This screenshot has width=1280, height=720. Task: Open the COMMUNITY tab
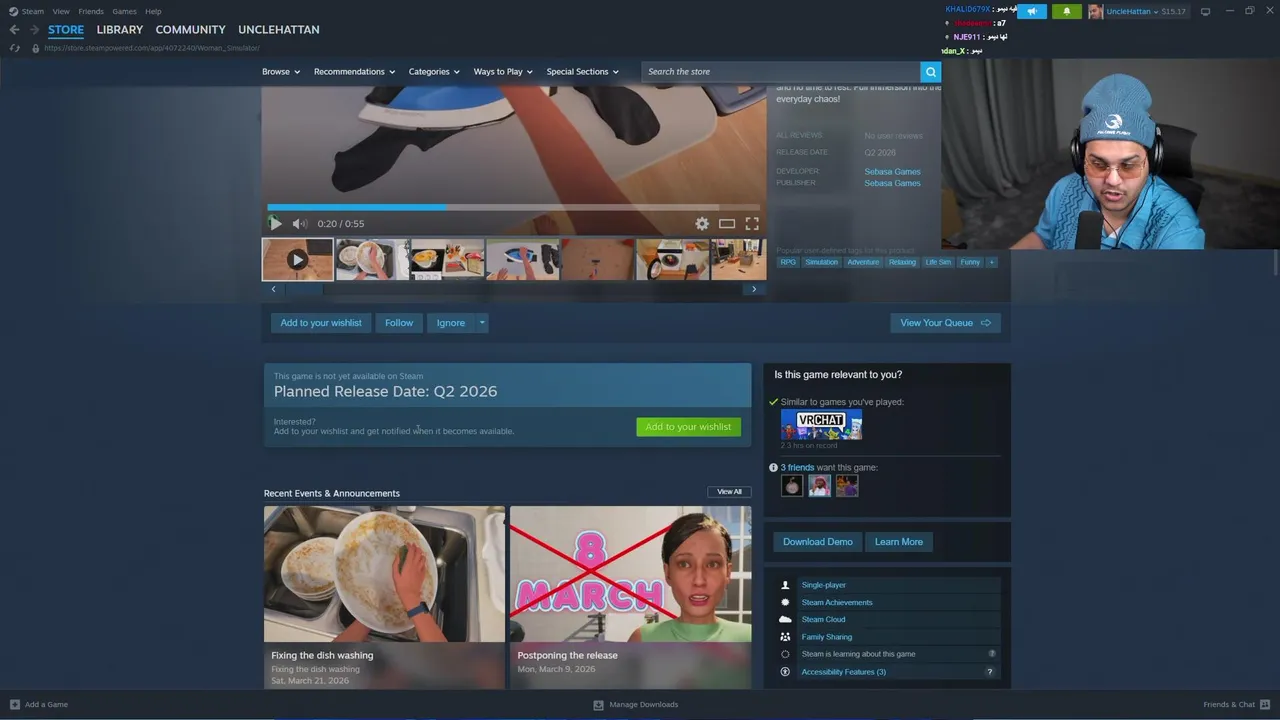click(190, 30)
